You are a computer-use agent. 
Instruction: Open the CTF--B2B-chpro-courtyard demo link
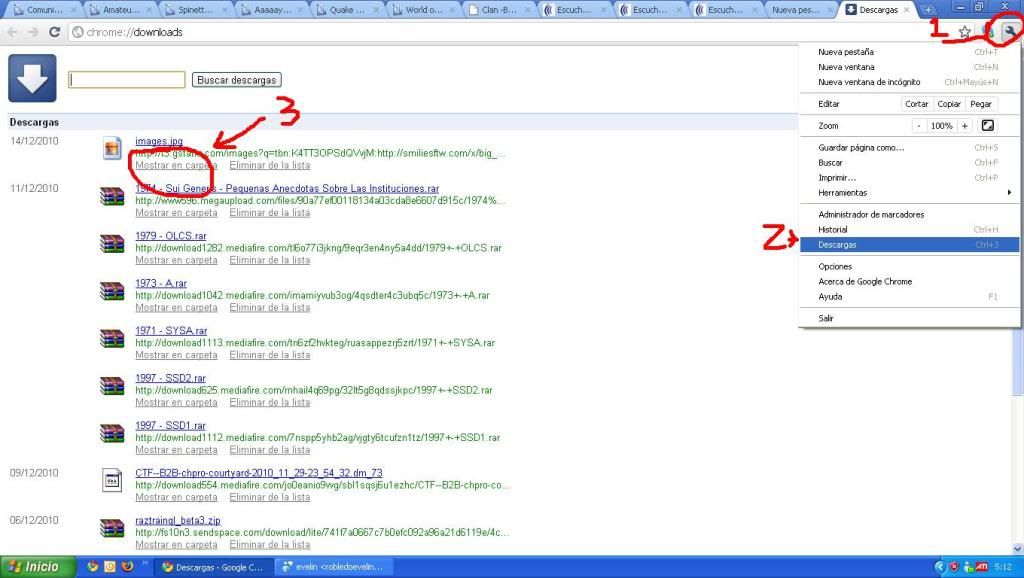pos(259,473)
